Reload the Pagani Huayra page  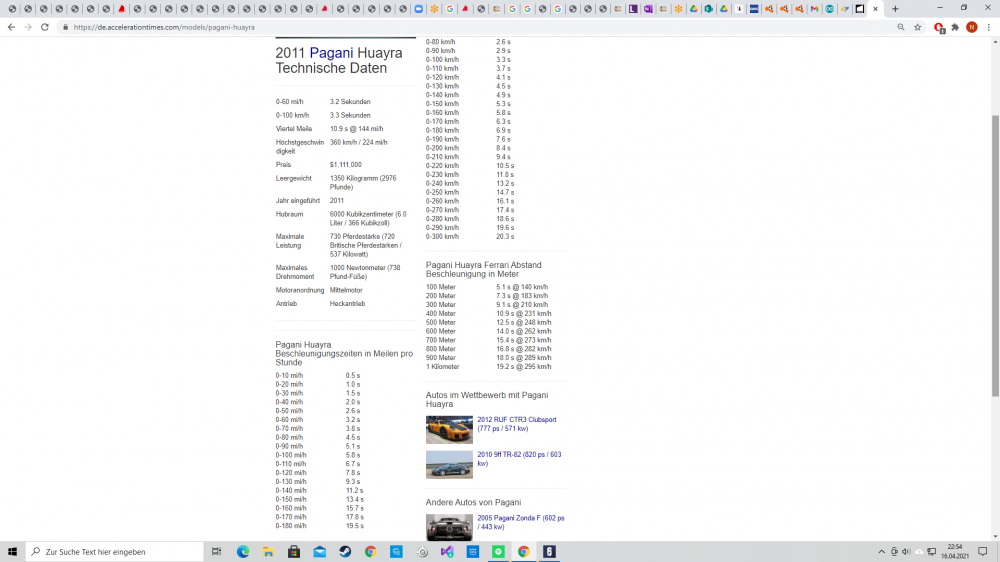pyautogui.click(x=45, y=27)
